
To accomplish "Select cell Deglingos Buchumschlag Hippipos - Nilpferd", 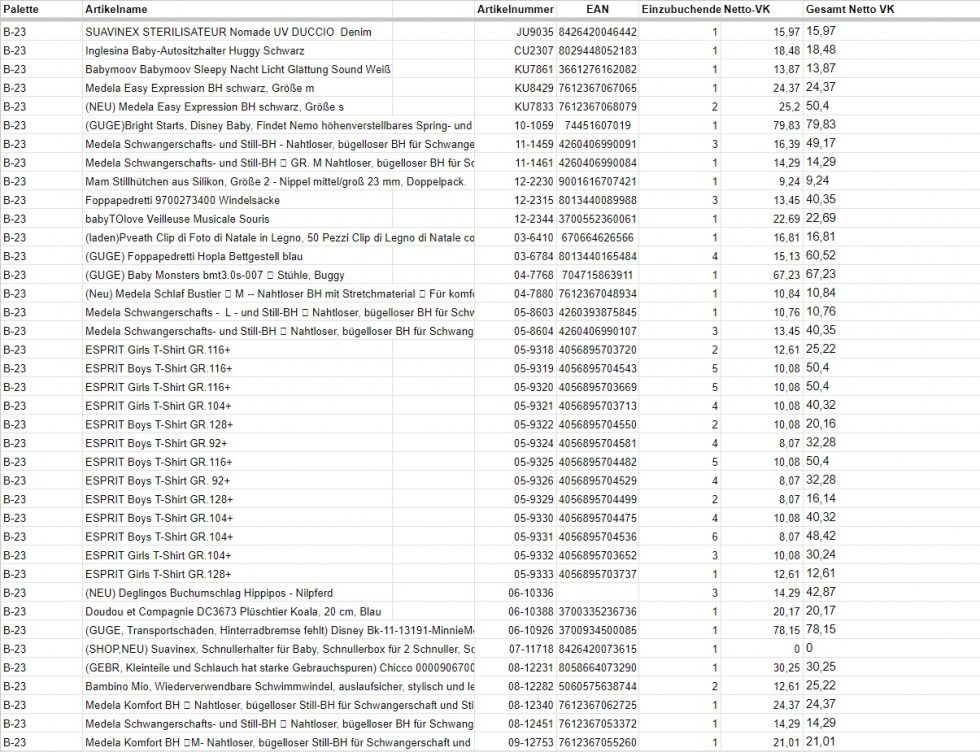I will [209, 593].
